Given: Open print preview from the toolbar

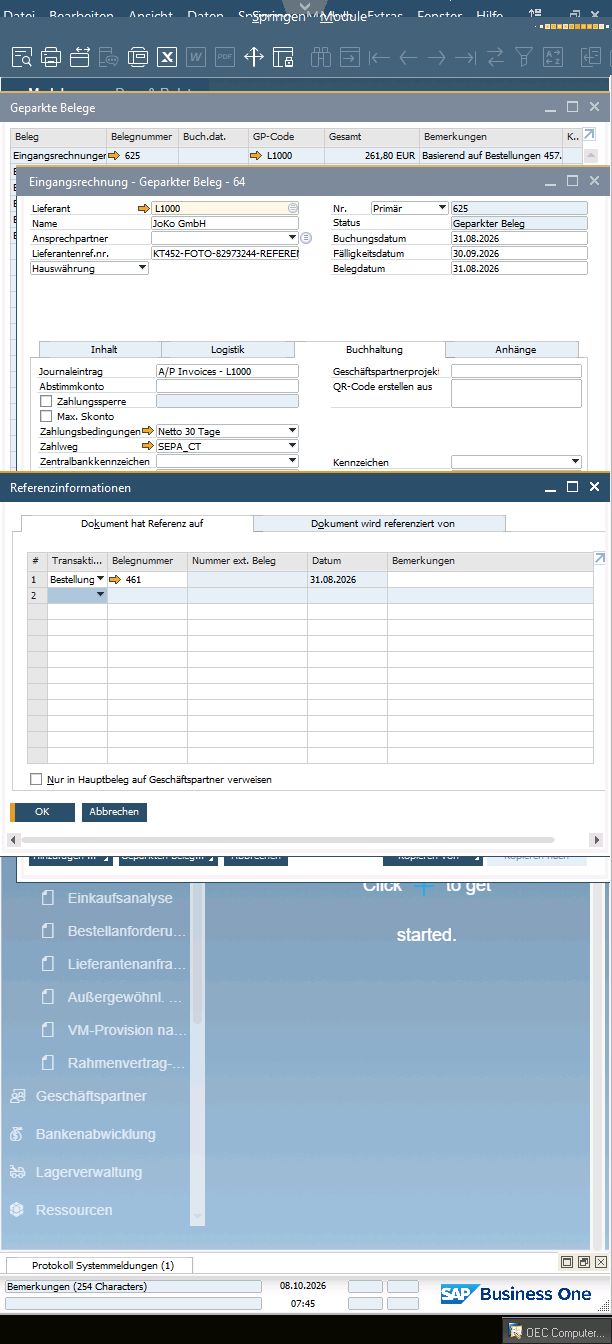Looking at the screenshot, I should click(22, 57).
